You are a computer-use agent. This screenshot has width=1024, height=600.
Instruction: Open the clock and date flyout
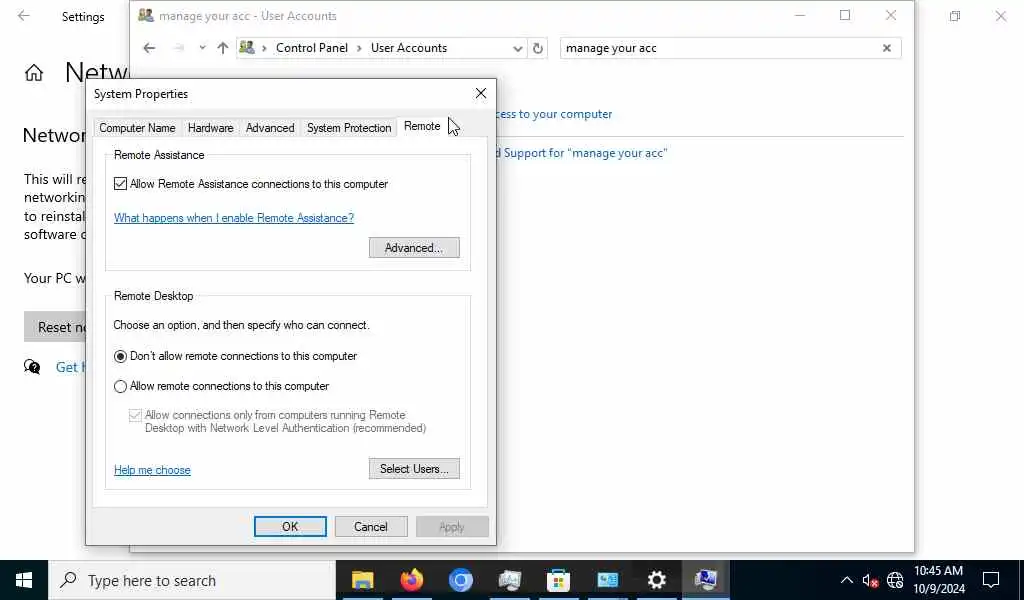point(938,580)
